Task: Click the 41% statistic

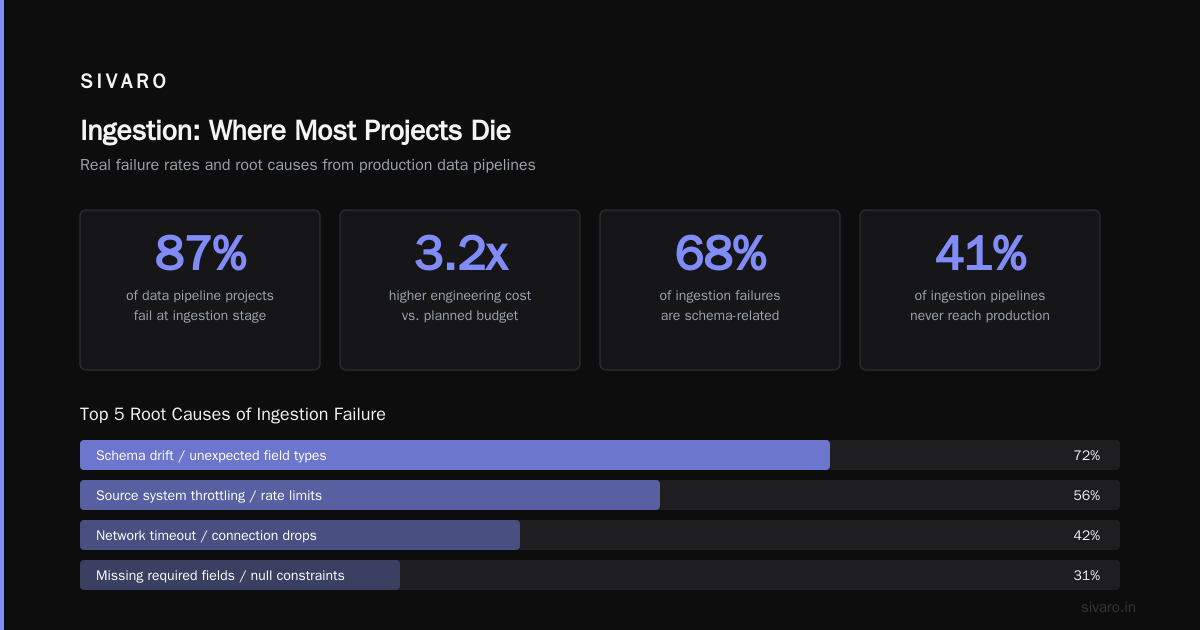Action: click(980, 253)
